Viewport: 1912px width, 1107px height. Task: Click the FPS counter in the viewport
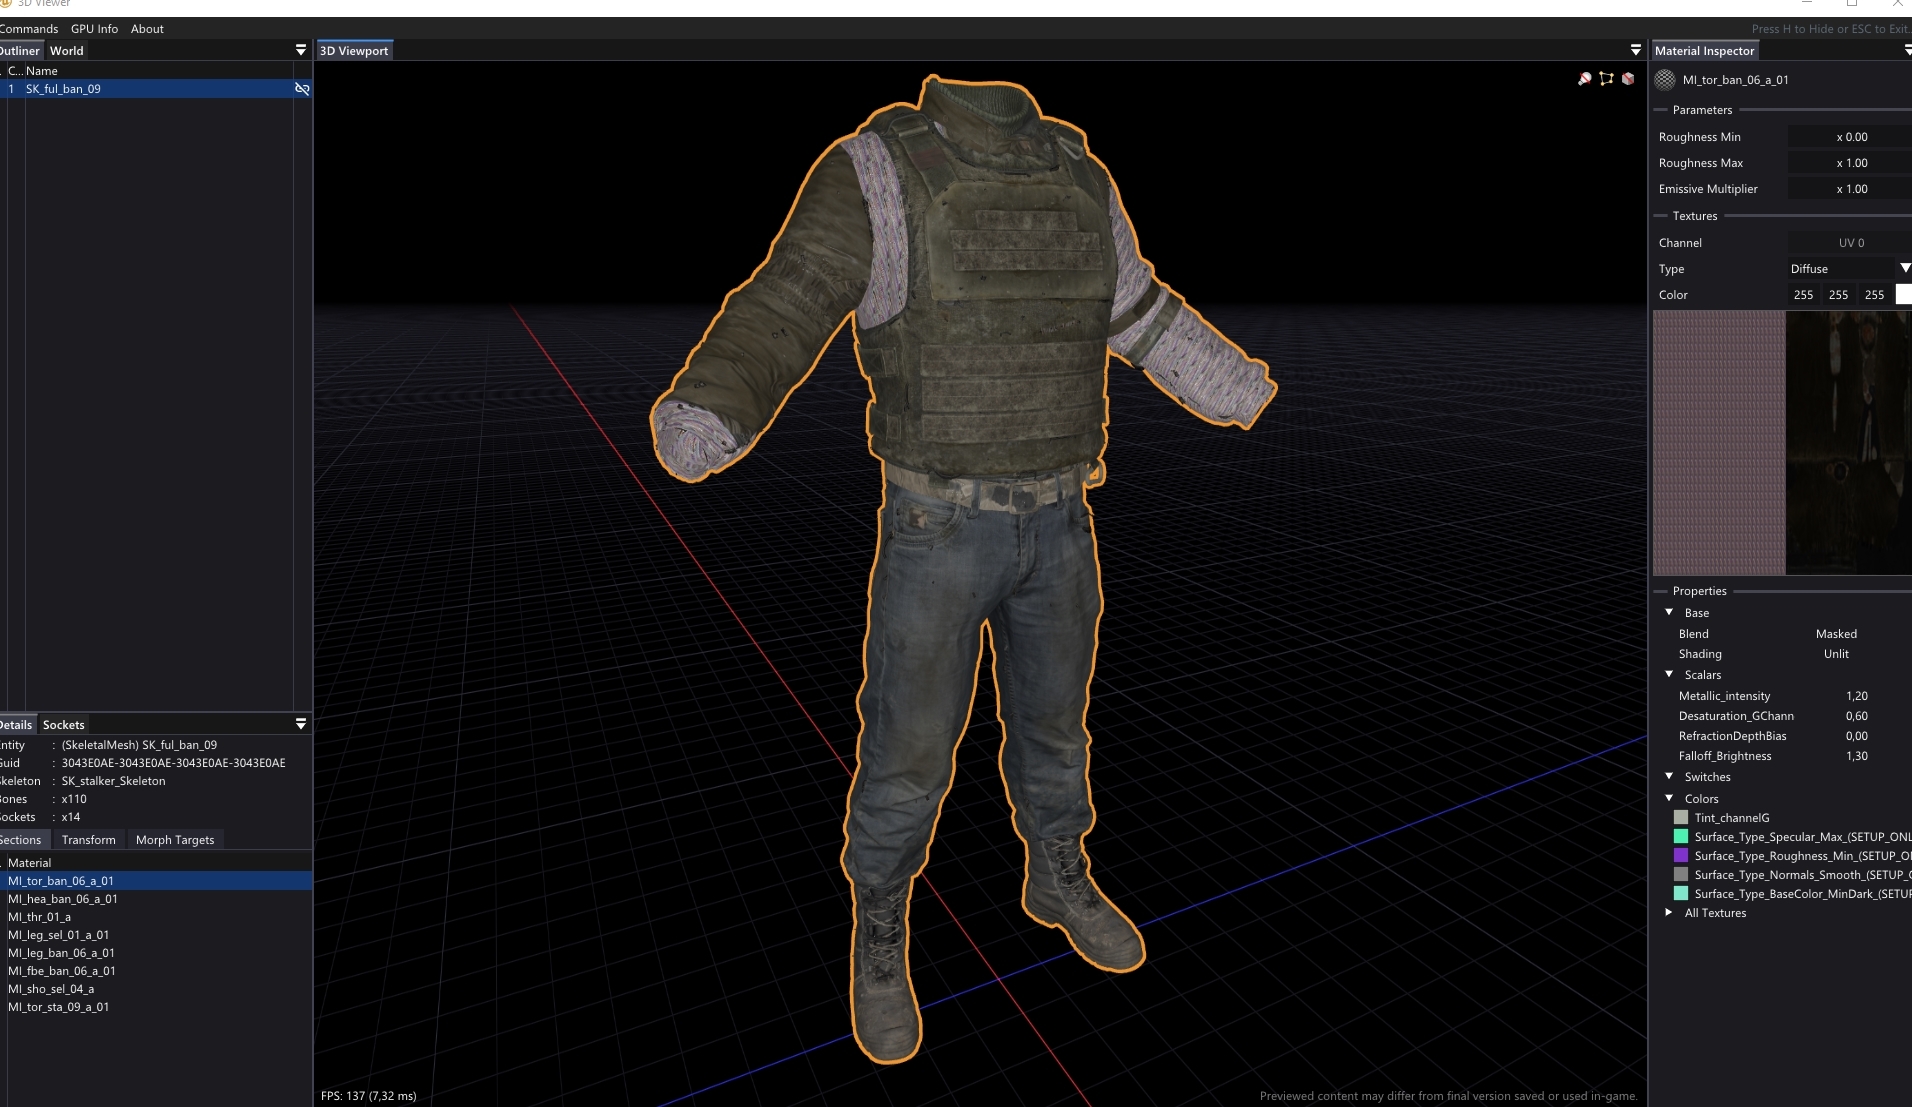(x=368, y=1096)
